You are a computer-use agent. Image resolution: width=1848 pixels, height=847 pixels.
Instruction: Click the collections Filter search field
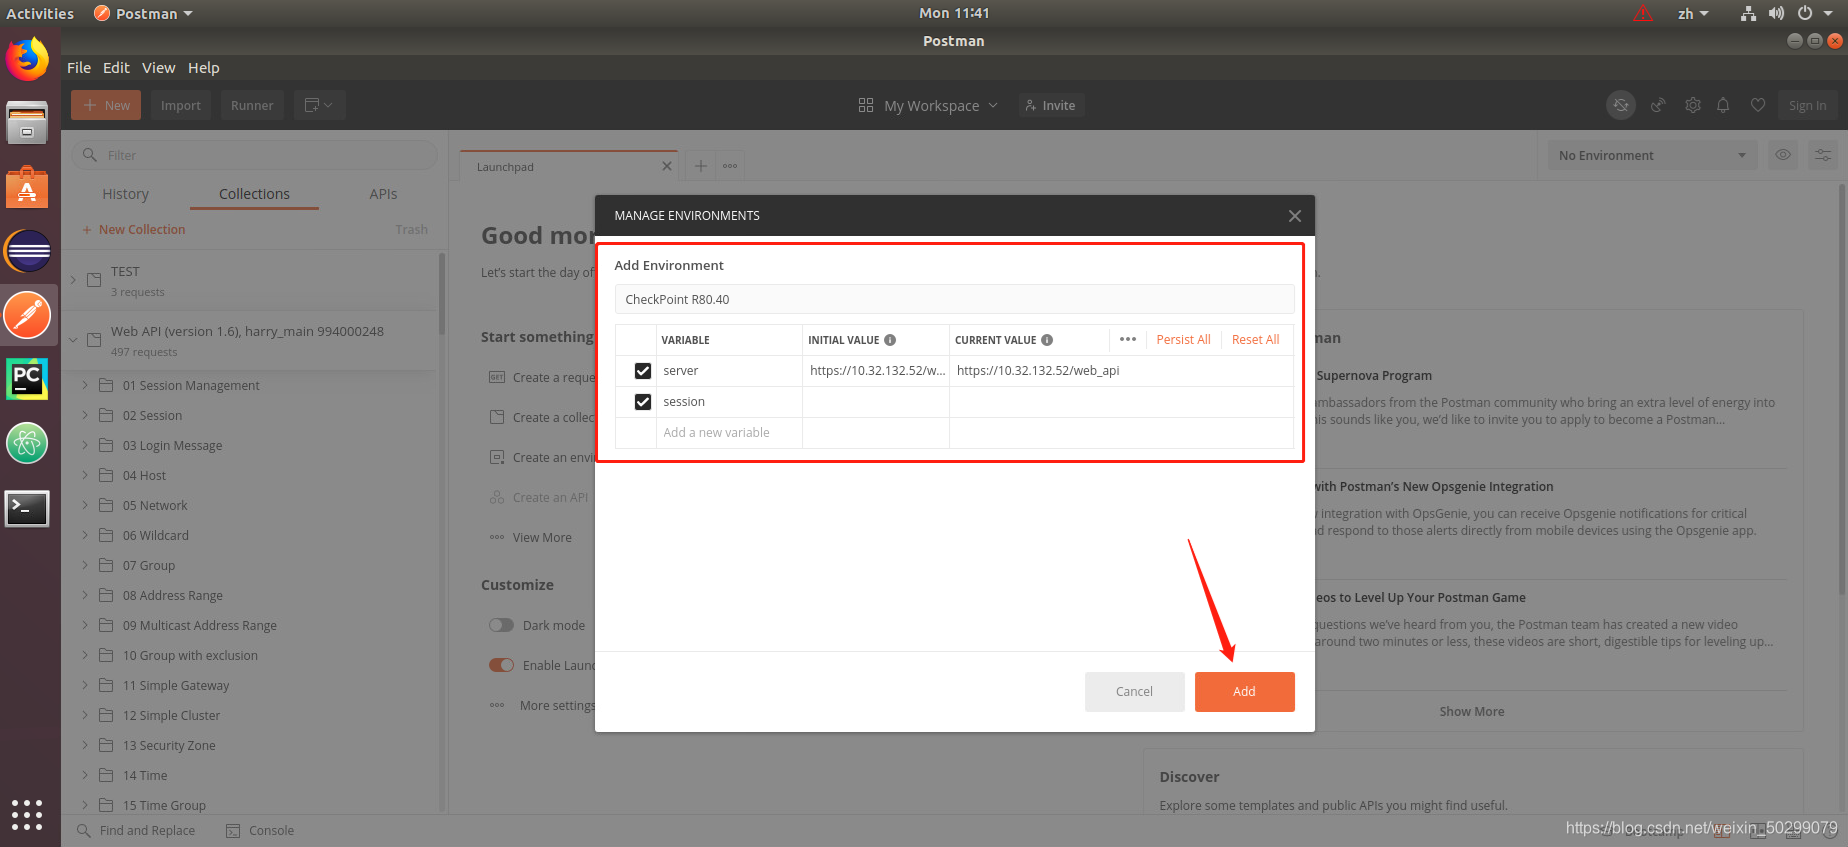pyautogui.click(x=254, y=155)
